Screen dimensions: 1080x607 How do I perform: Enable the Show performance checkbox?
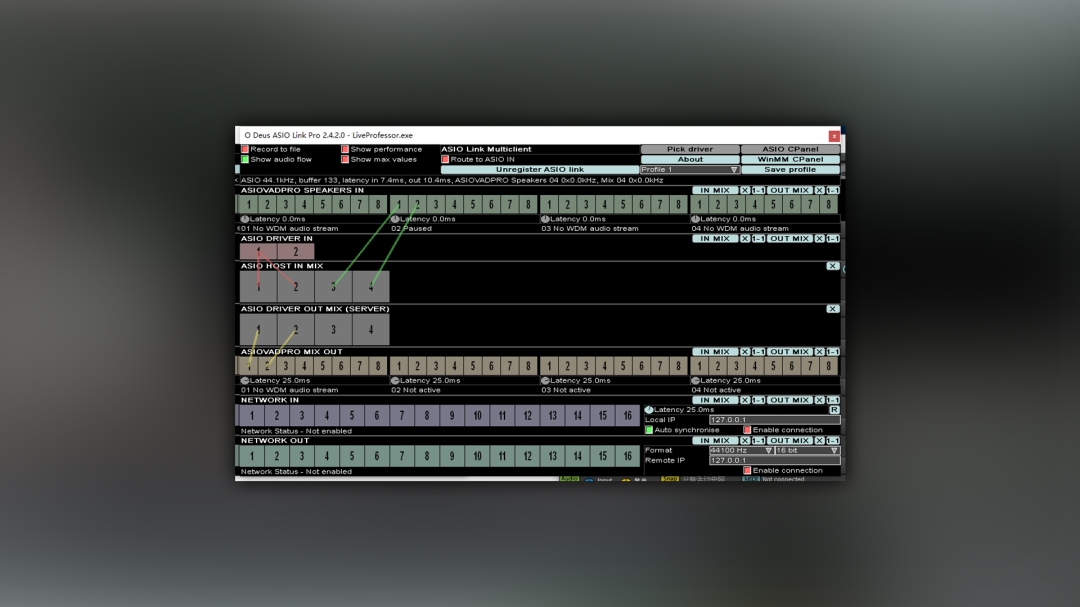click(x=344, y=149)
